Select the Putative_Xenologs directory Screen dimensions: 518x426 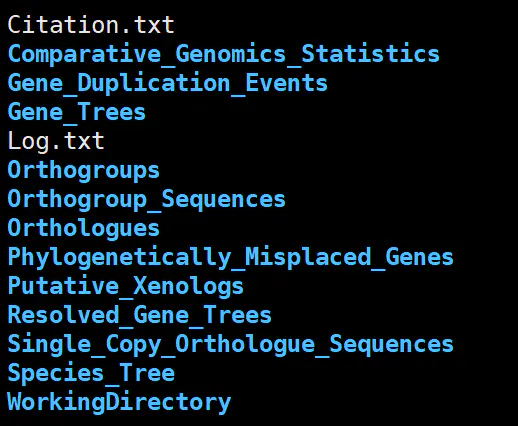(126, 286)
